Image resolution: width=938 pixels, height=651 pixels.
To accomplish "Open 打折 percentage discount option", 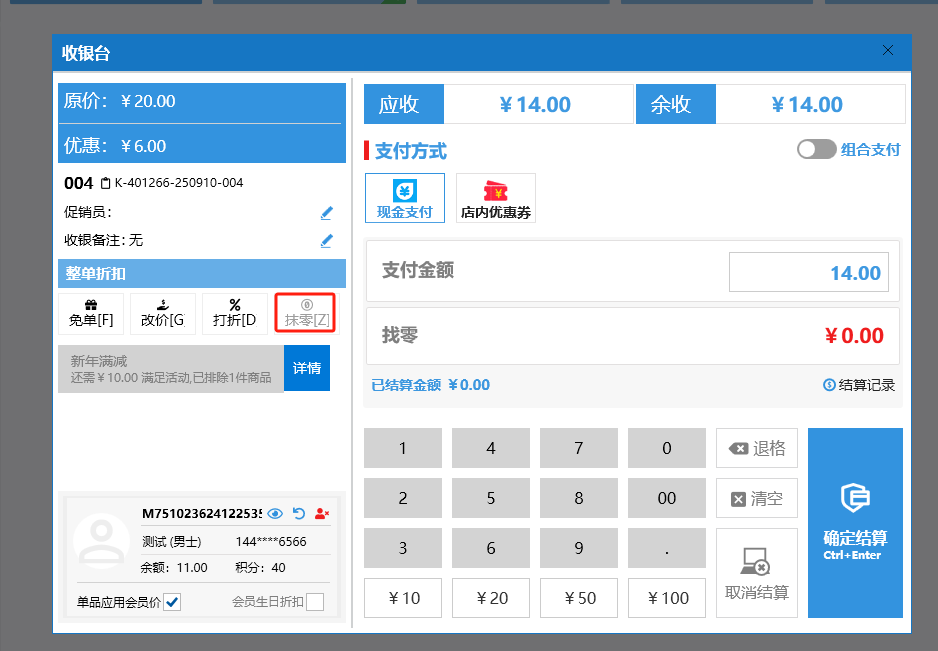I will [x=235, y=313].
